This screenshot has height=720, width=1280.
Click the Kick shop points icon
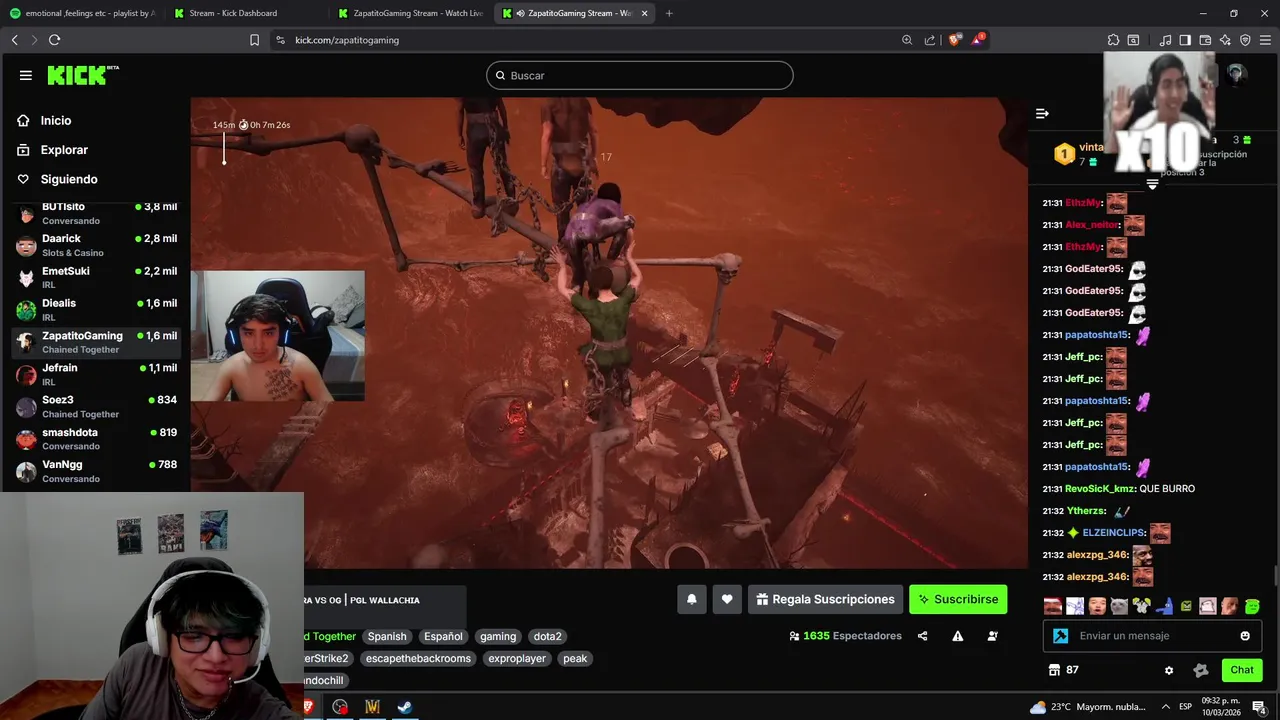(x=1053, y=670)
